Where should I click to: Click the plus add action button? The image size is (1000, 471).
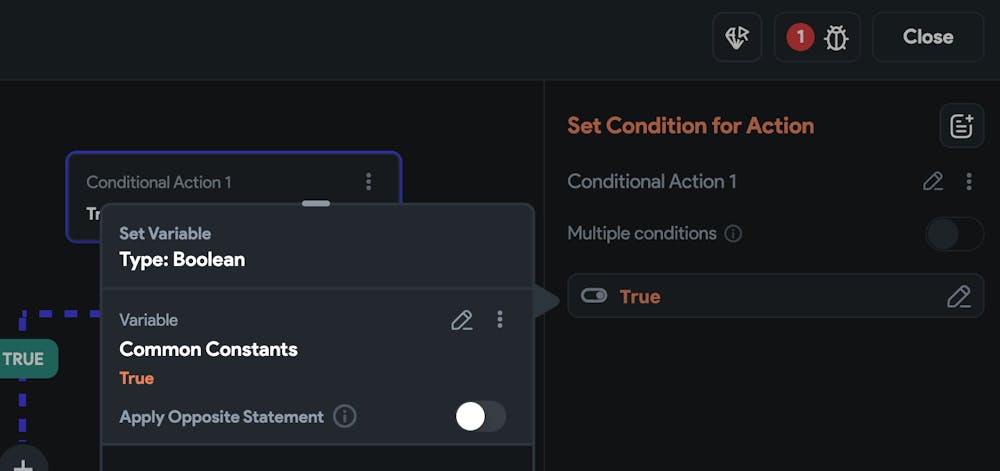point(22,464)
